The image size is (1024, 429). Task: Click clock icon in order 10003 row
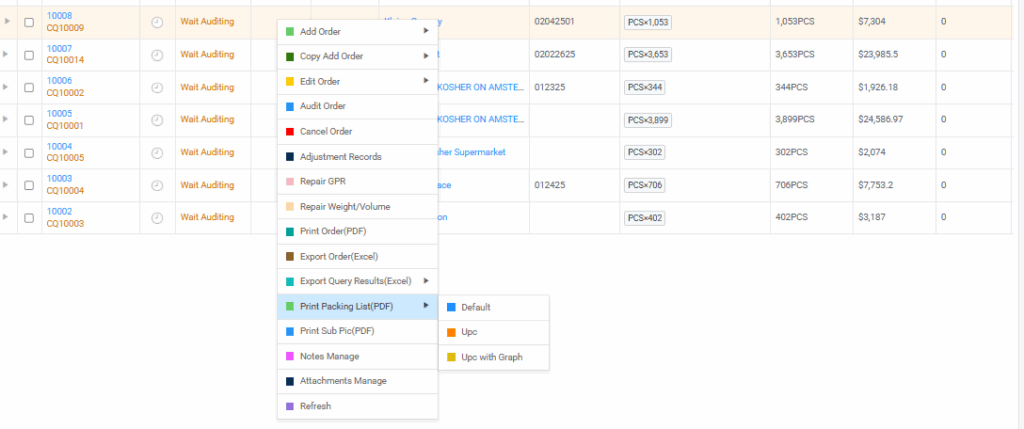point(157,185)
